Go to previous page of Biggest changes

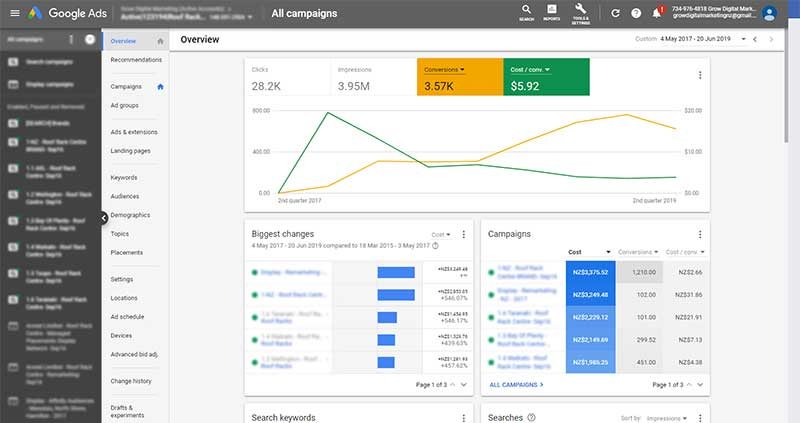tap(453, 385)
